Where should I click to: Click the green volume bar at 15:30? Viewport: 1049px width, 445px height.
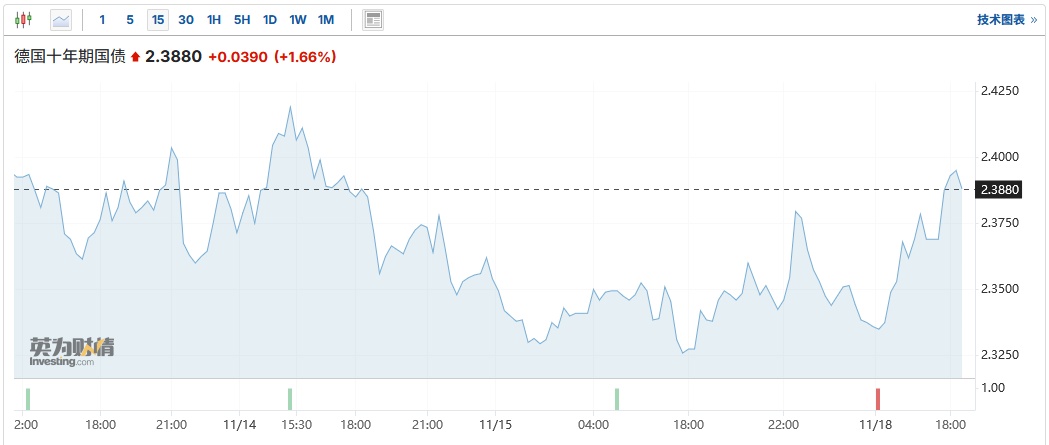290,398
